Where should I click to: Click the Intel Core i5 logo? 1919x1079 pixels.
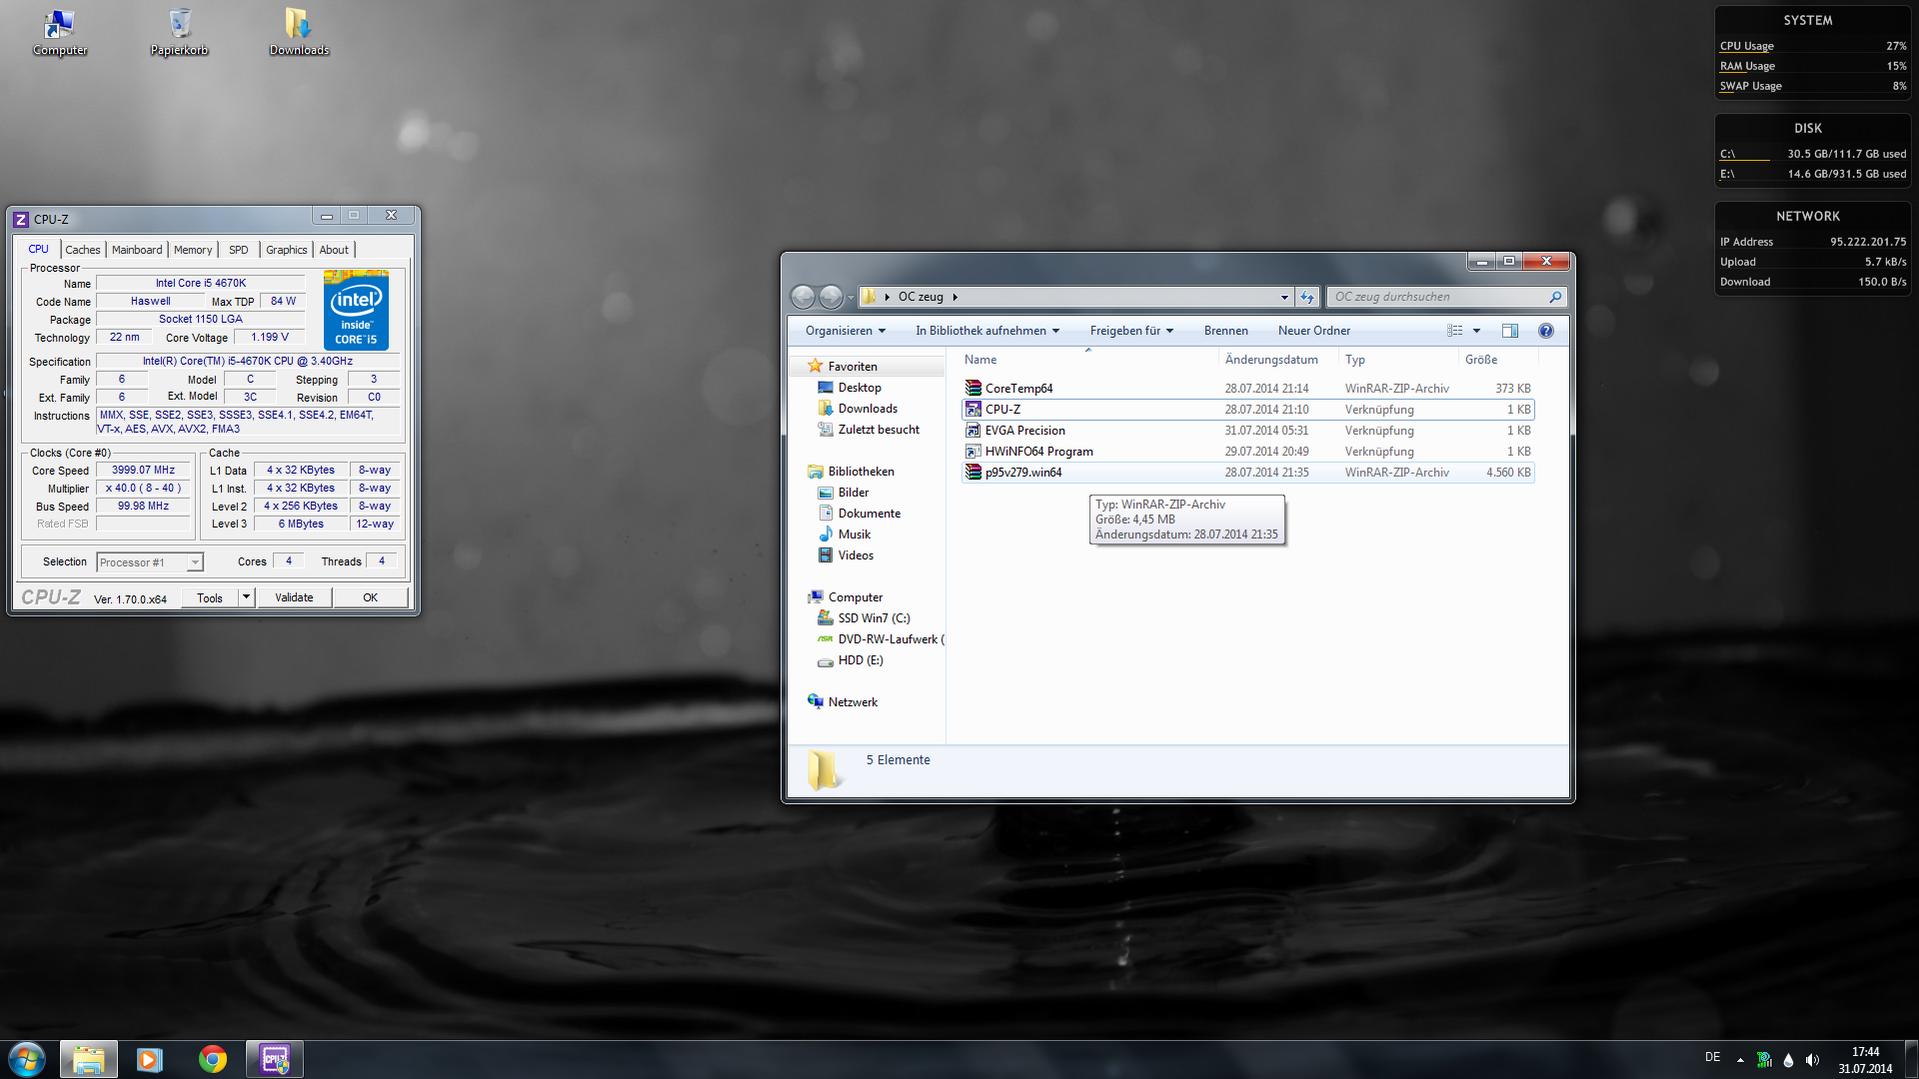pyautogui.click(x=356, y=310)
